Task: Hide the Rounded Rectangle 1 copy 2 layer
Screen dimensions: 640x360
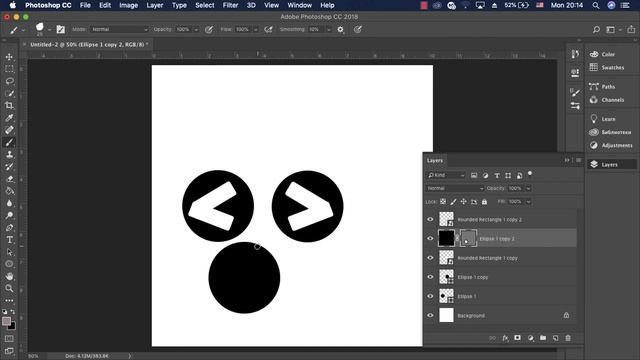Action: click(x=430, y=220)
